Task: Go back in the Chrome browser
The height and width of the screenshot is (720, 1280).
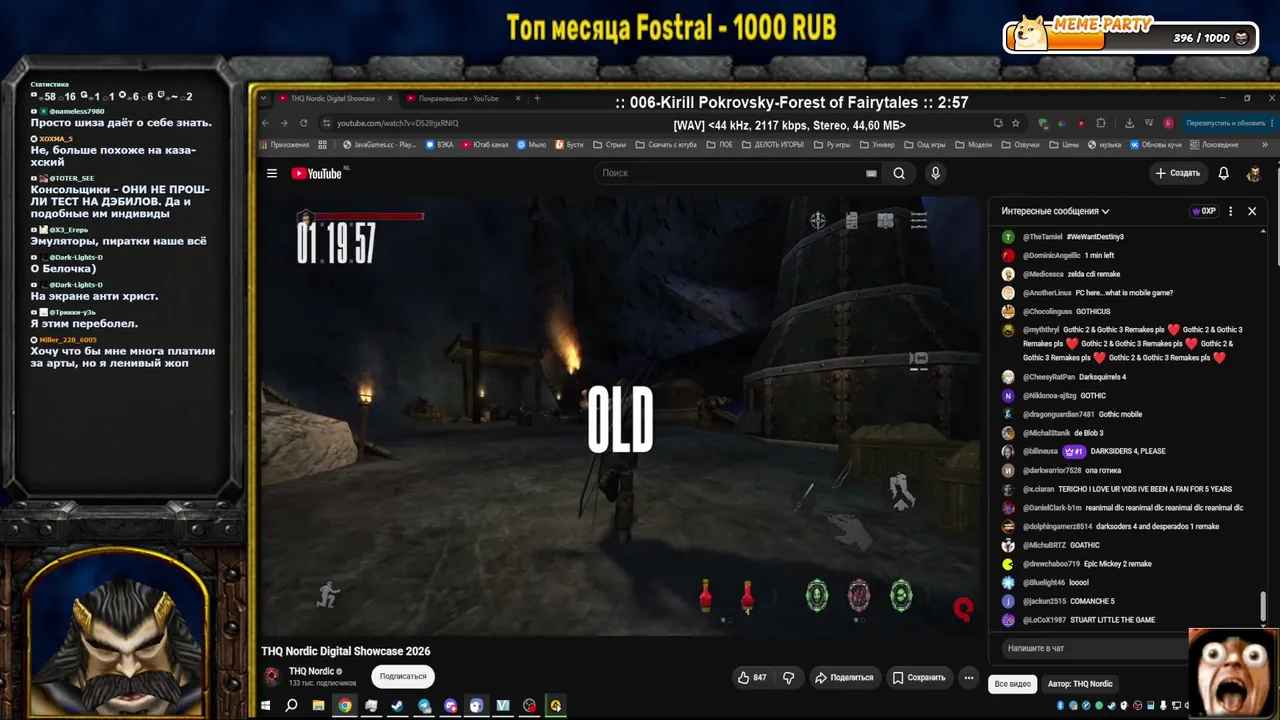Action: click(x=265, y=123)
